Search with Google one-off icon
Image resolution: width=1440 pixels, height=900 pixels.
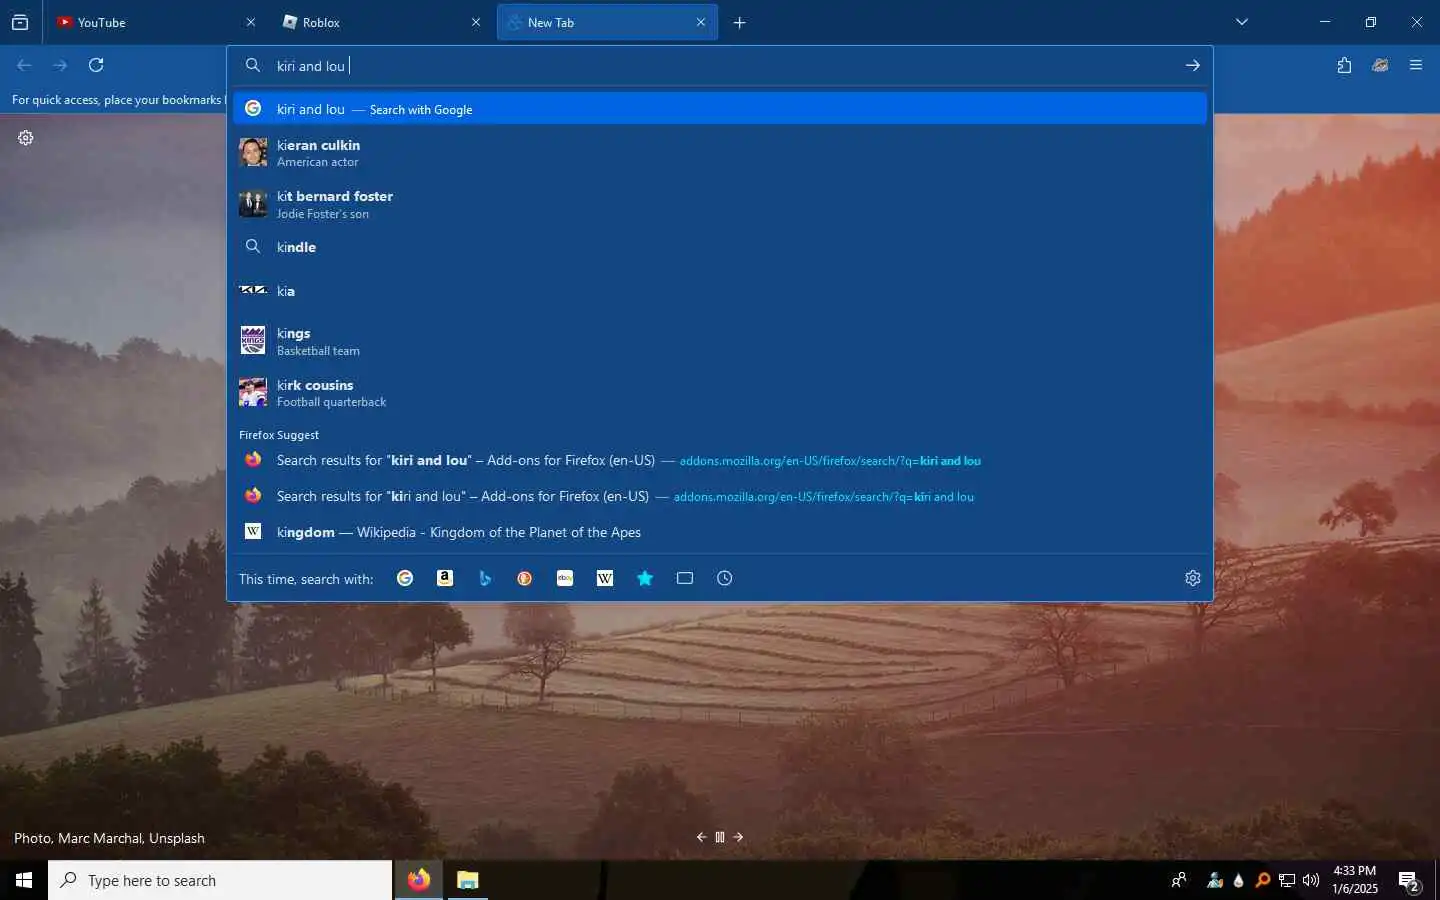click(405, 578)
